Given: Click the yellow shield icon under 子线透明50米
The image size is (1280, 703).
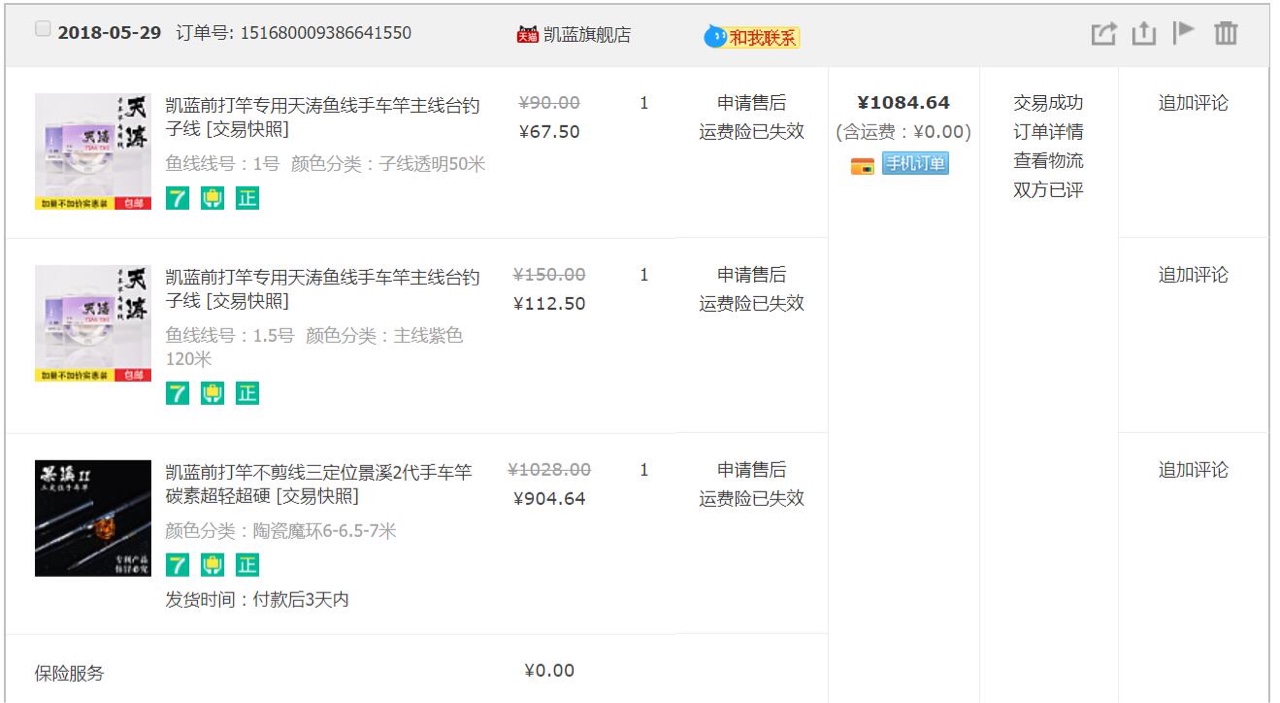Looking at the screenshot, I should click(x=212, y=198).
